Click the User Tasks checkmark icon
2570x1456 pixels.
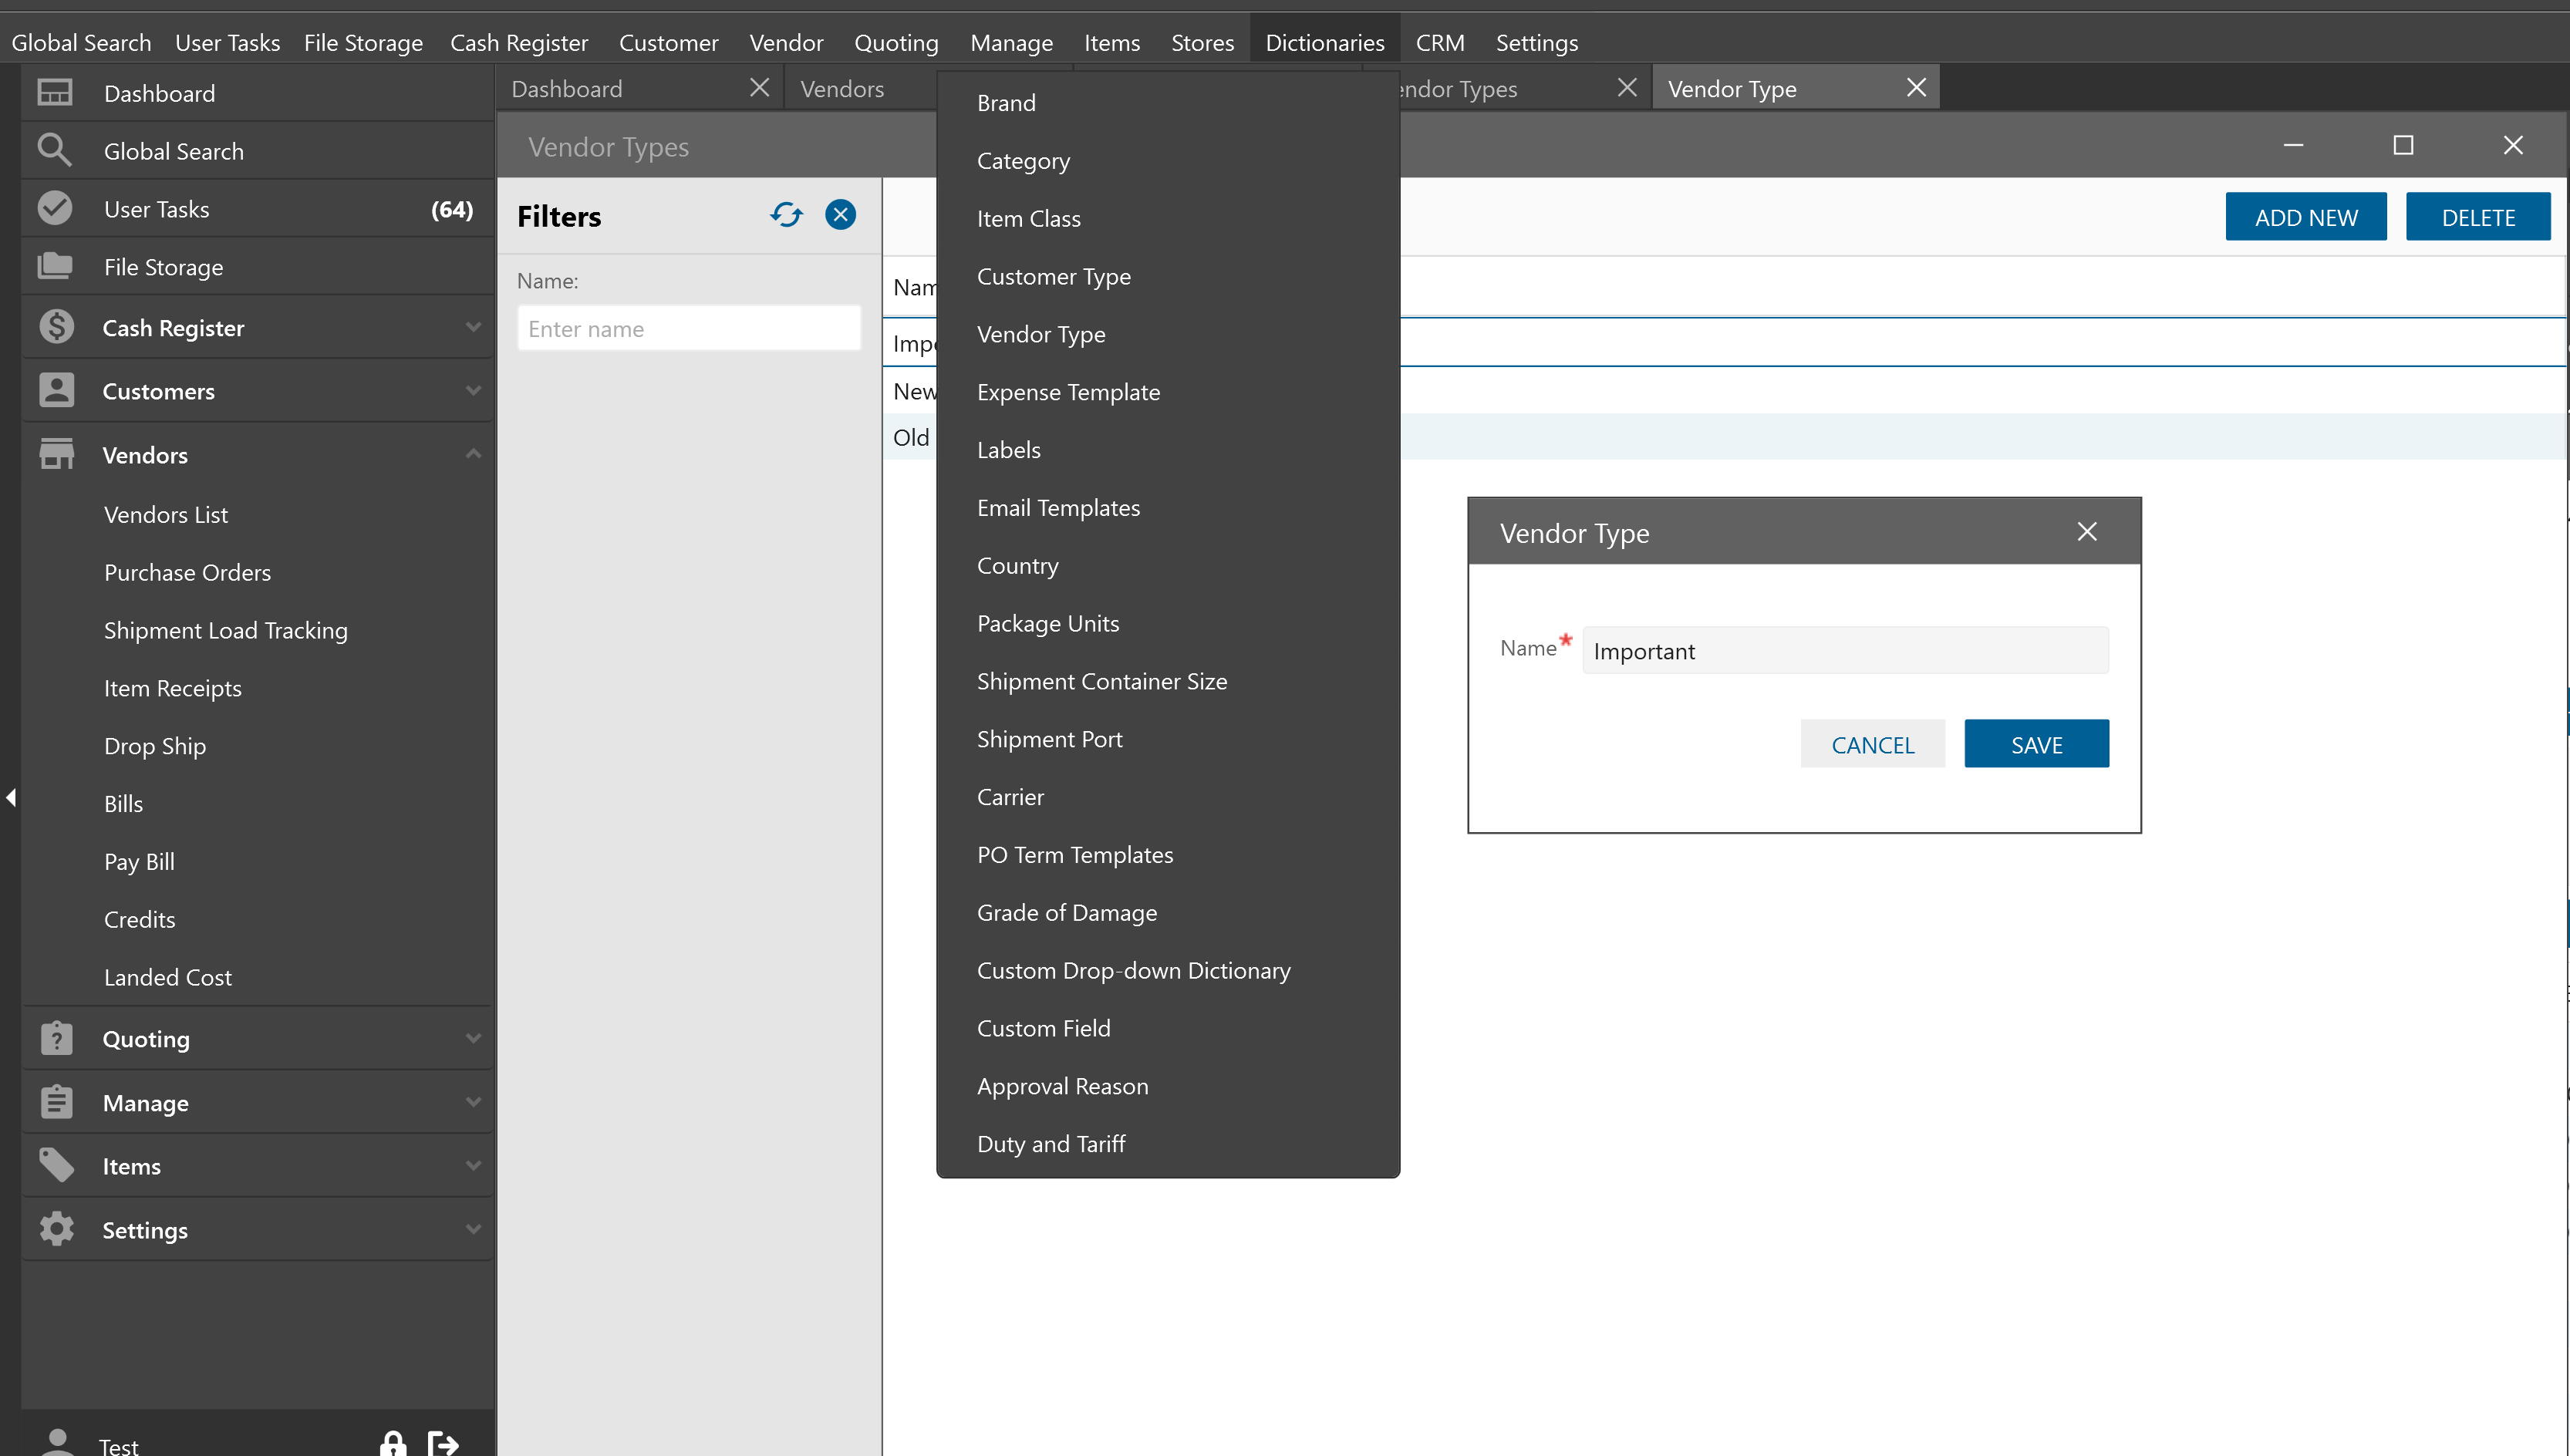[x=55, y=209]
